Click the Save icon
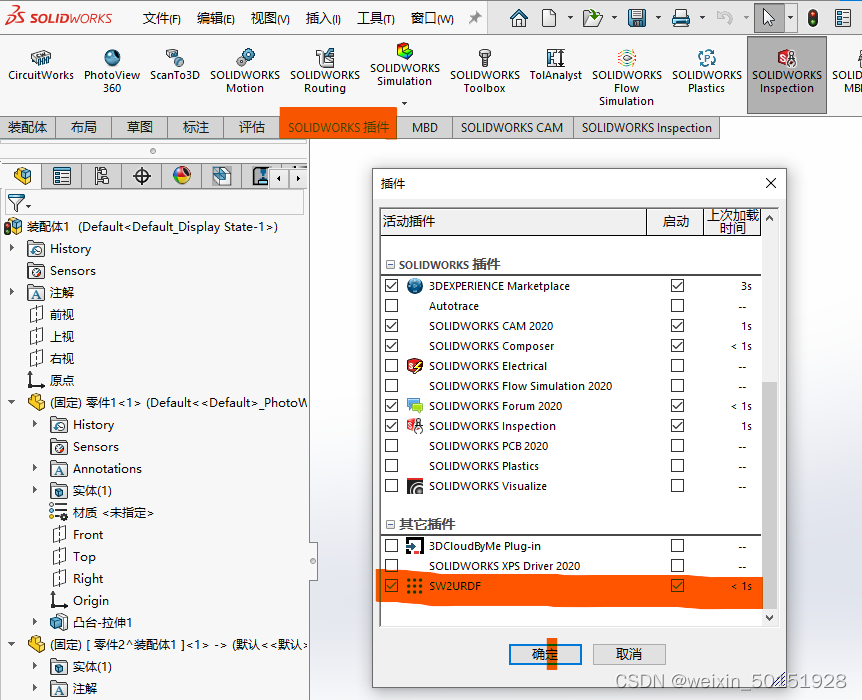The image size is (862, 700). click(637, 18)
